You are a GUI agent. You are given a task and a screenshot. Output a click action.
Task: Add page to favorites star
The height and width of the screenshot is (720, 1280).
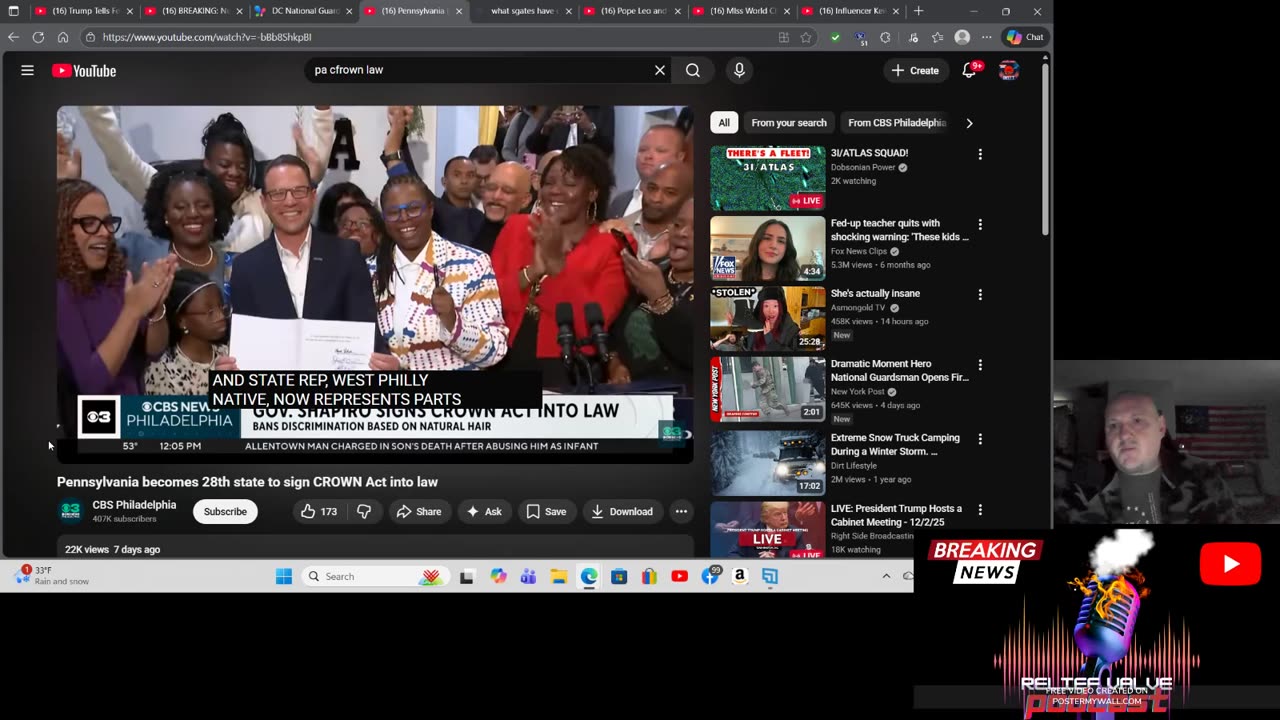pyautogui.click(x=806, y=37)
